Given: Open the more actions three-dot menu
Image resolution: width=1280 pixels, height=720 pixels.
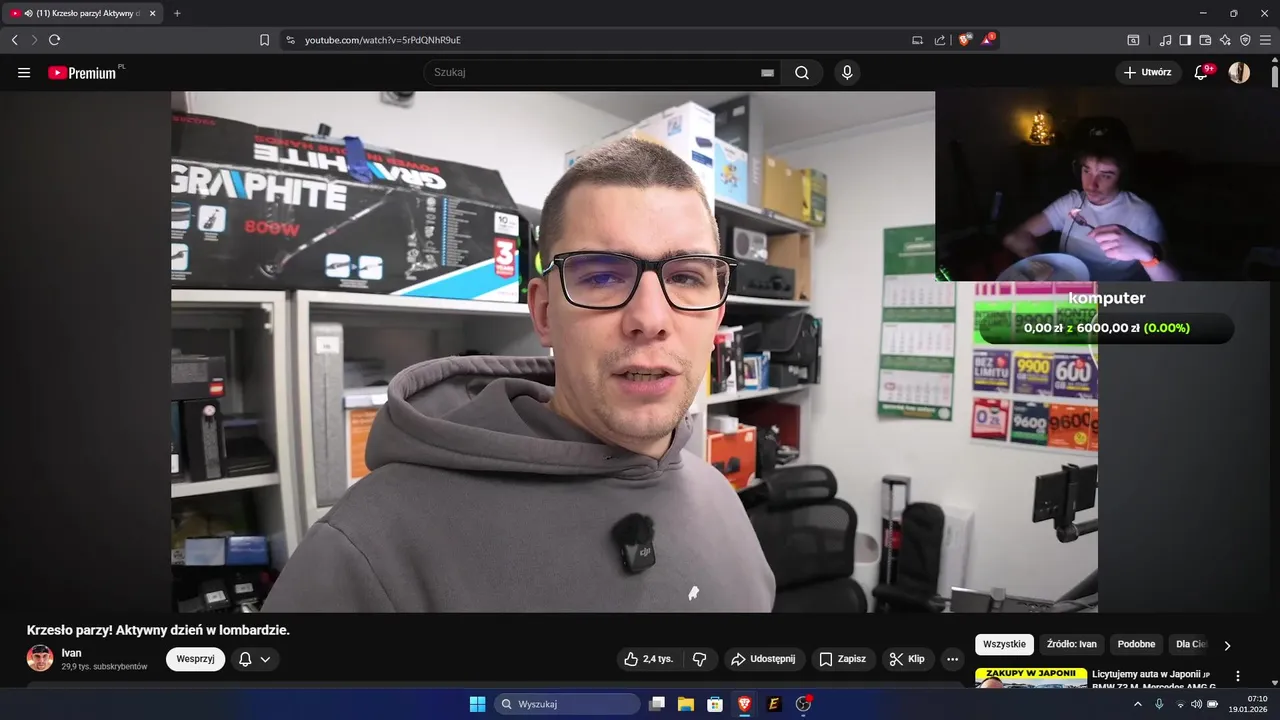Looking at the screenshot, I should pyautogui.click(x=952, y=659).
